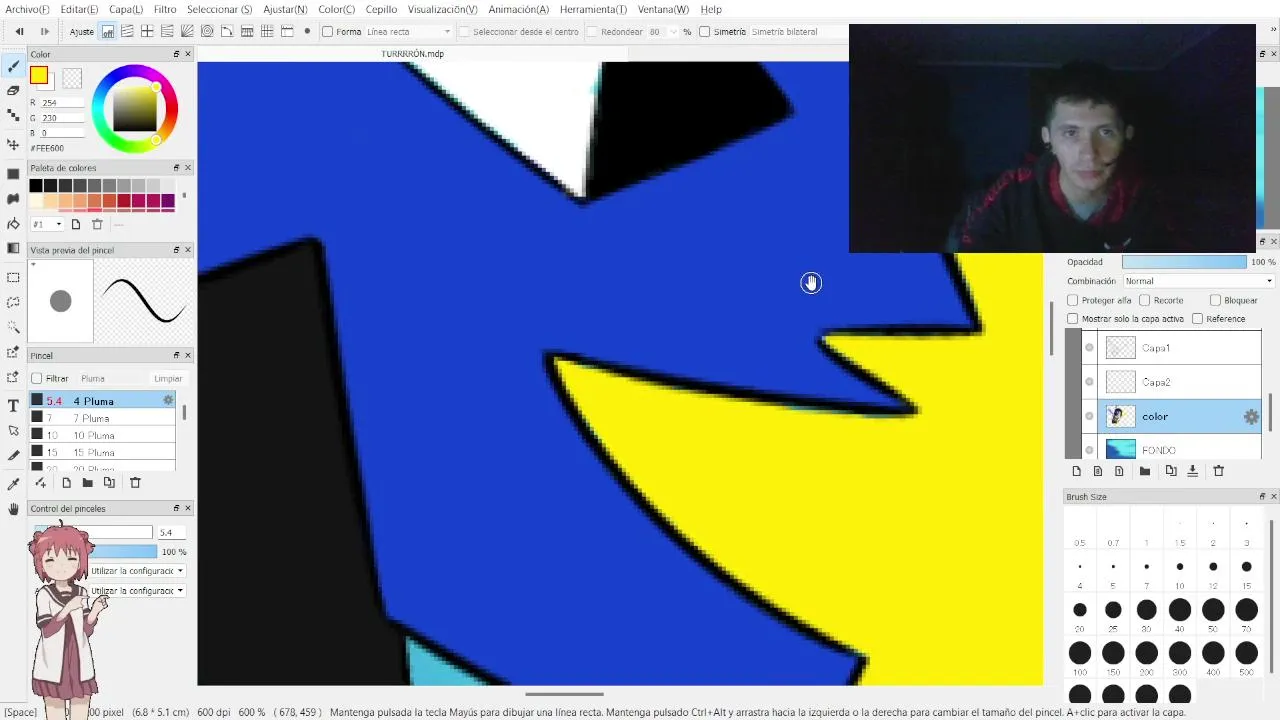Enable the Forma checkbox
Image resolution: width=1280 pixels, height=720 pixels.
tap(327, 32)
